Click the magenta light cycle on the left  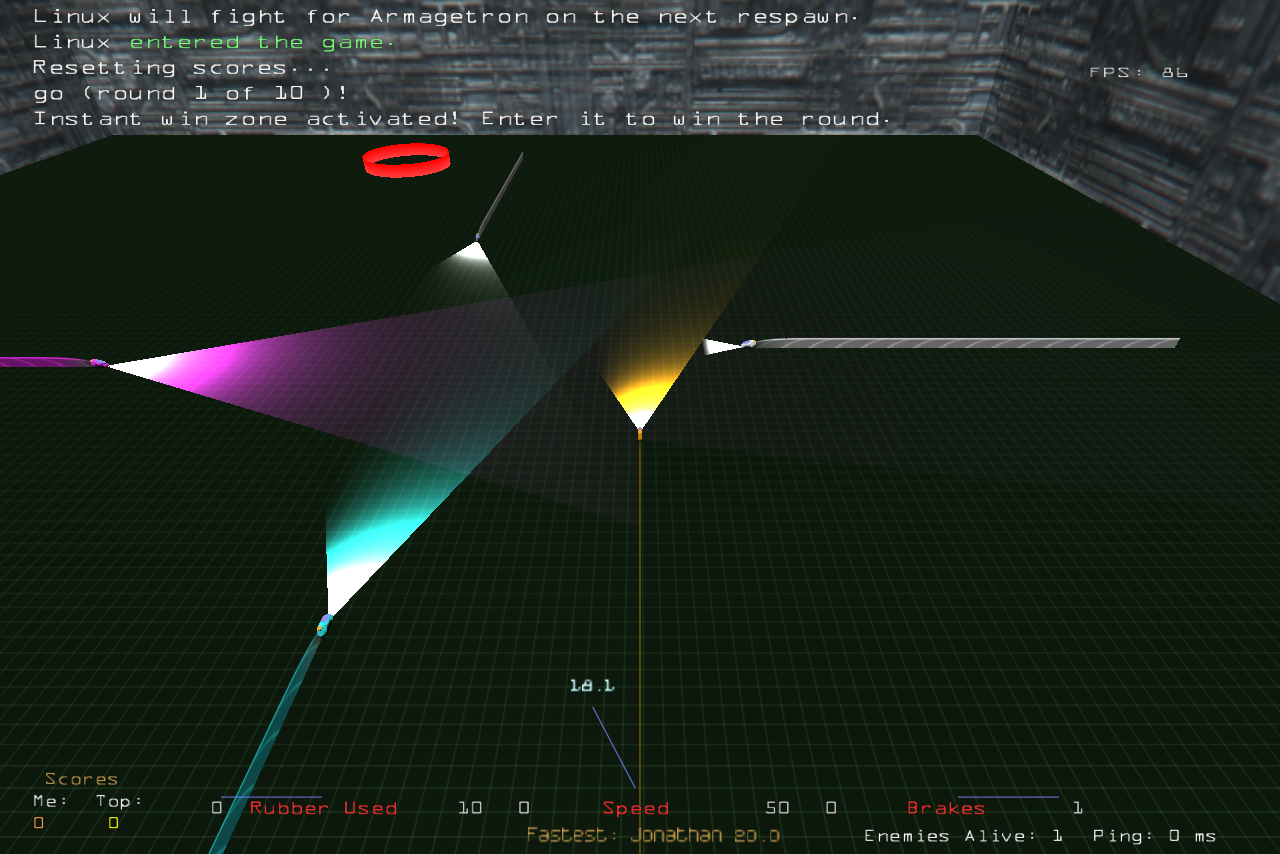98,363
